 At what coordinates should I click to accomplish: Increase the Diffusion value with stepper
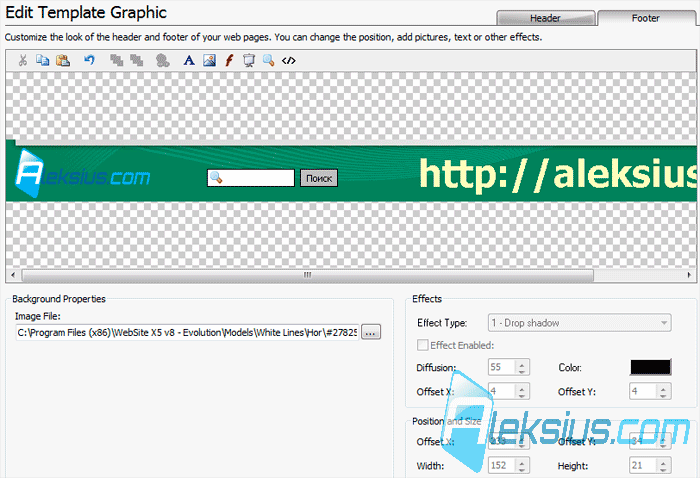[521, 363]
